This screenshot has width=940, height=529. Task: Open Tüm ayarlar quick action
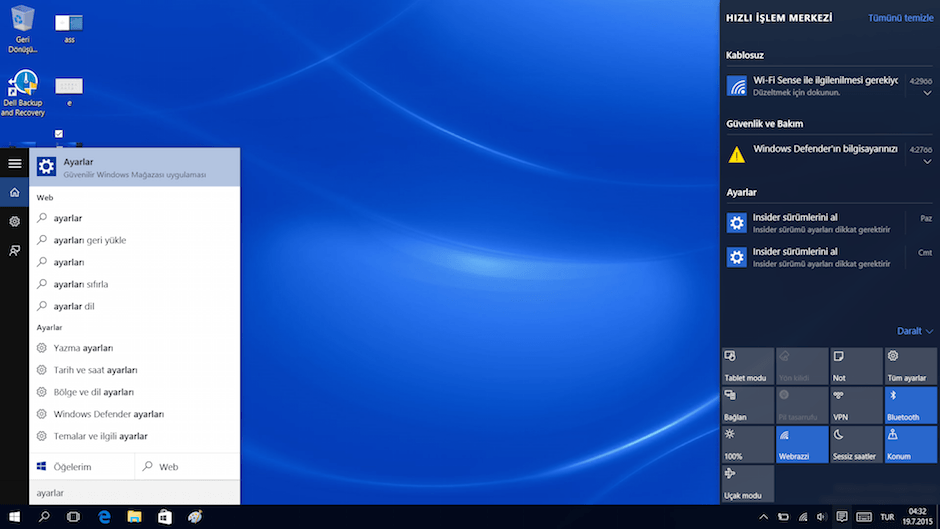coord(911,366)
